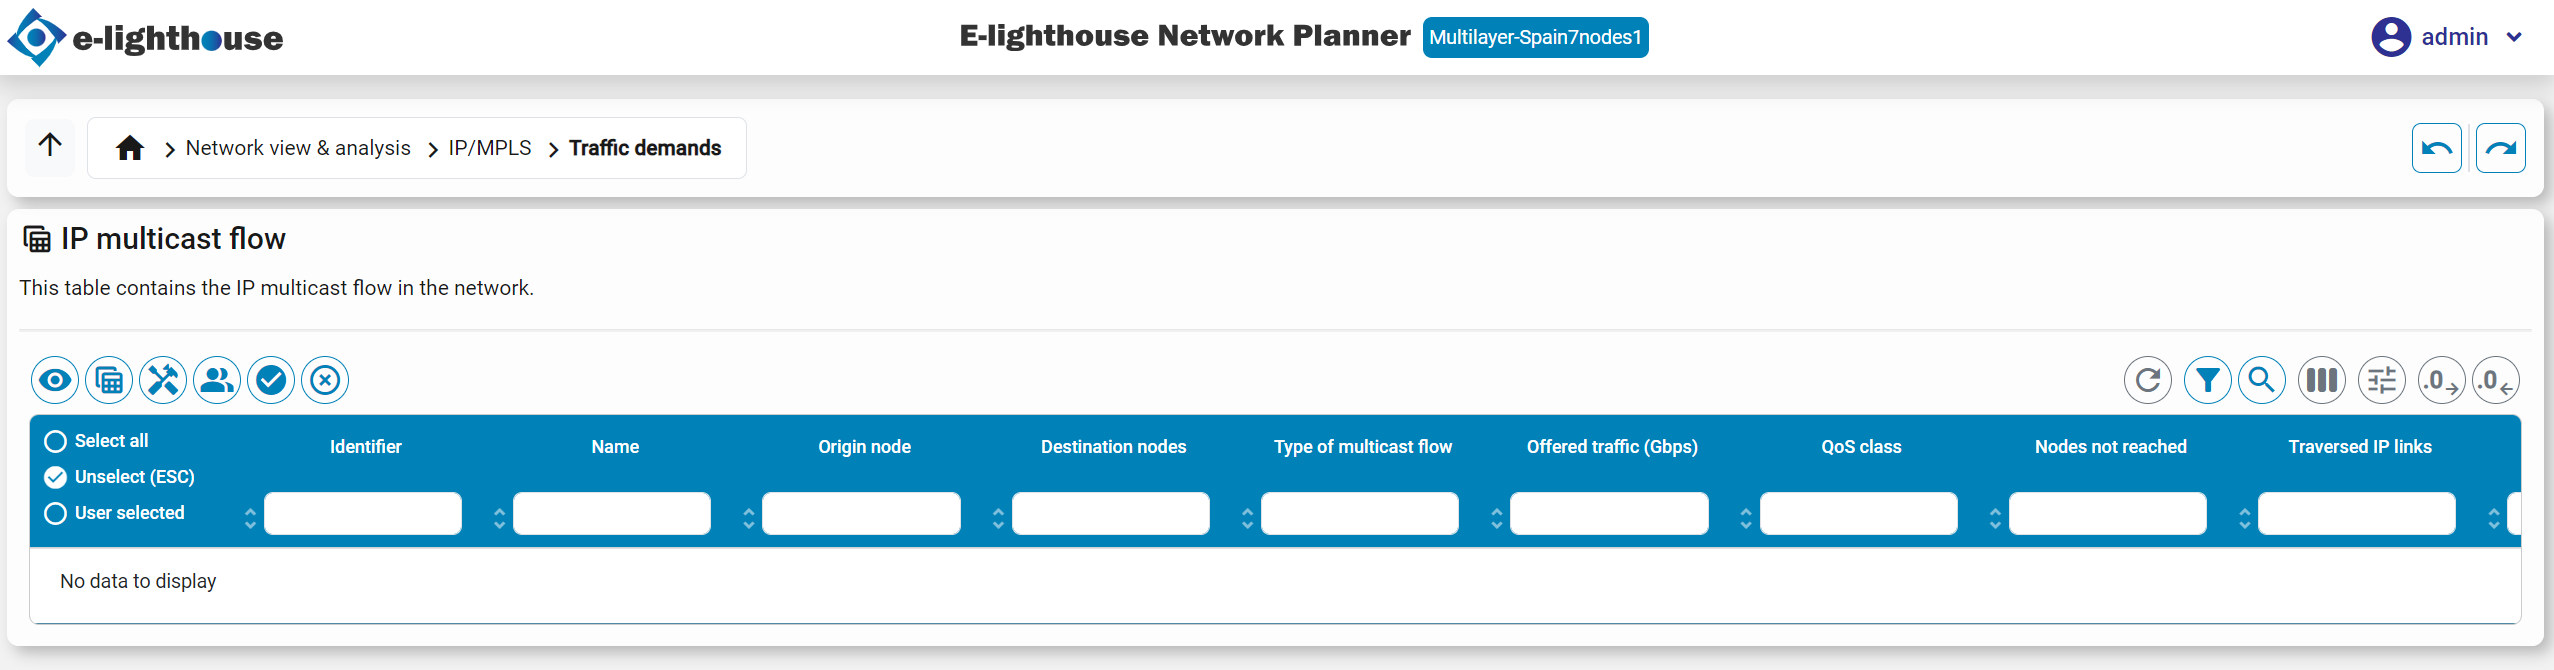
Task: Refresh the table with the reload icon
Action: pos(2148,380)
